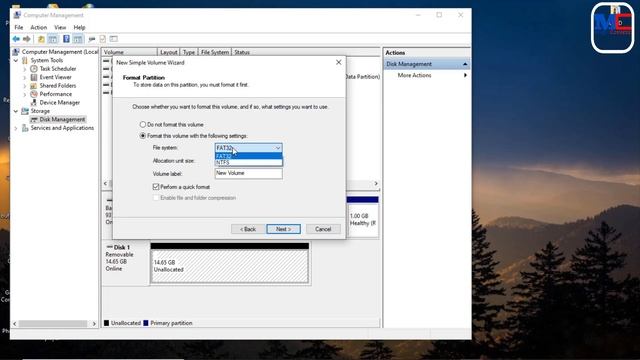Click More Actions in the Actions pane

[x=414, y=76]
